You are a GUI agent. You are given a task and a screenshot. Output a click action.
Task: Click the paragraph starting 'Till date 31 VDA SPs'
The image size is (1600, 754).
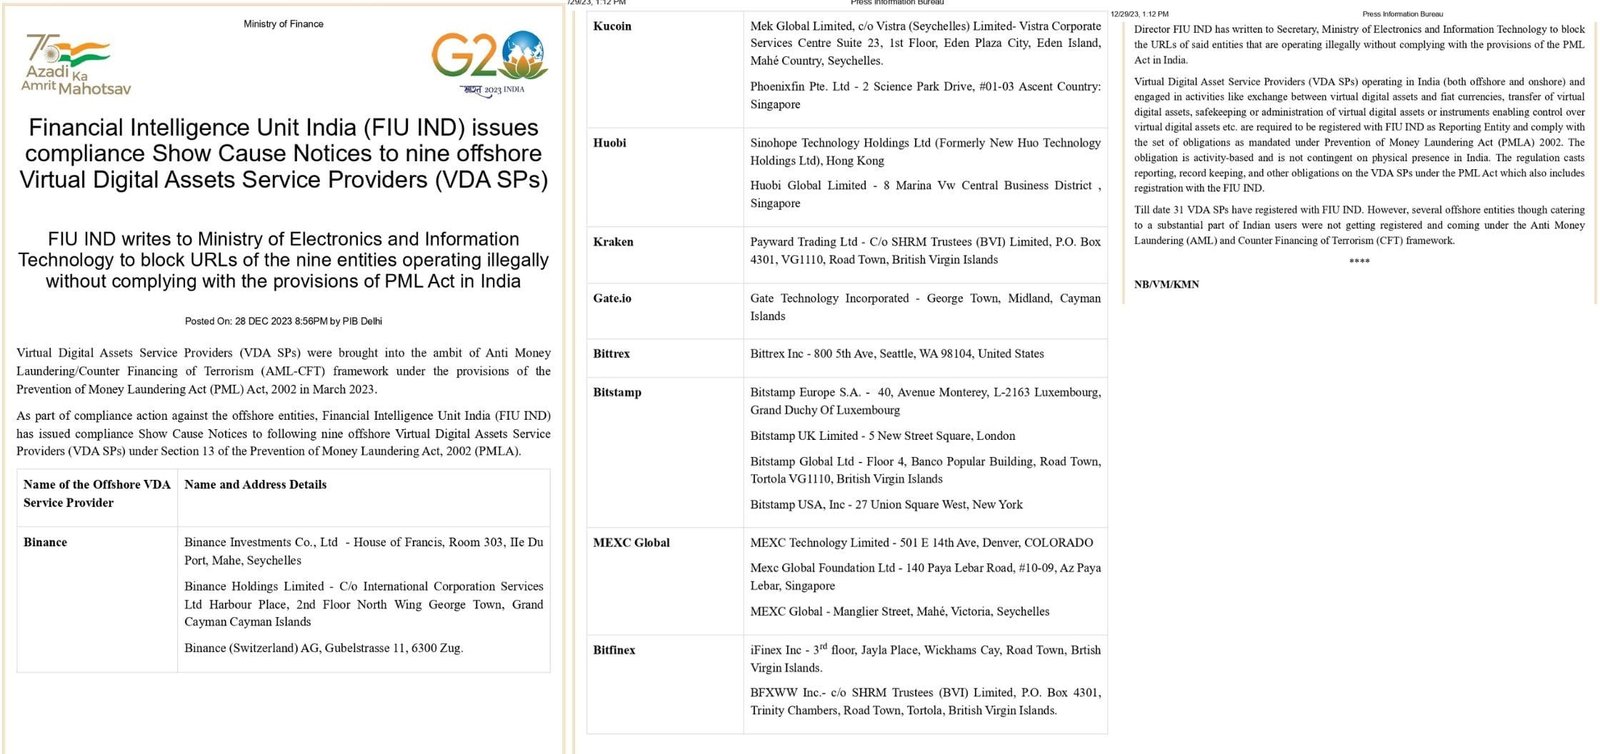(x=1359, y=225)
